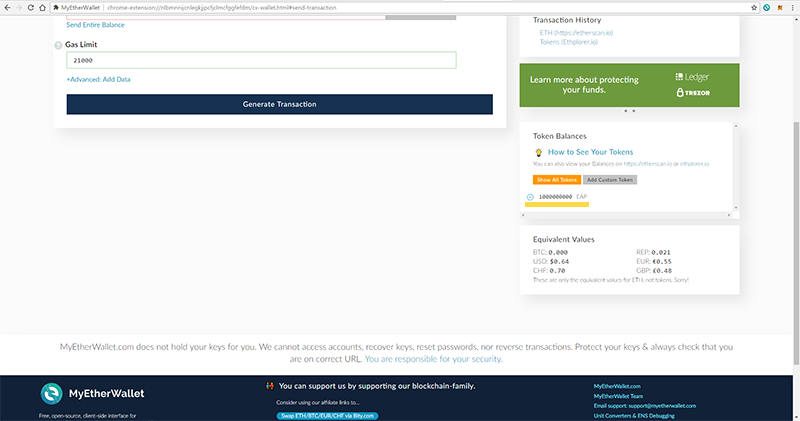Open the Chrome three-dot menu
800x421 pixels.
point(792,8)
